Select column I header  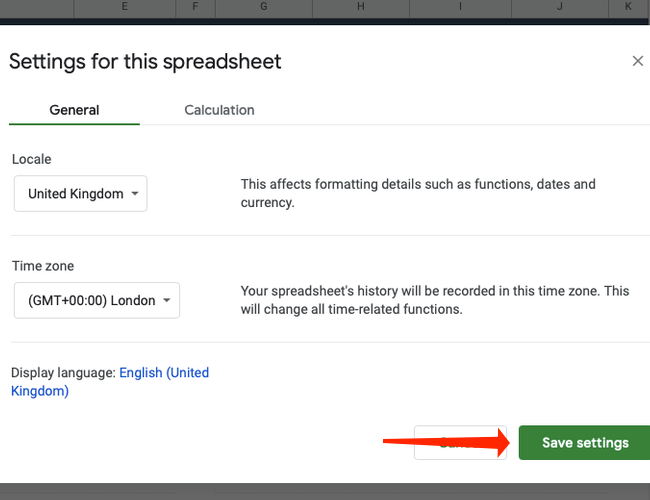pos(460,7)
